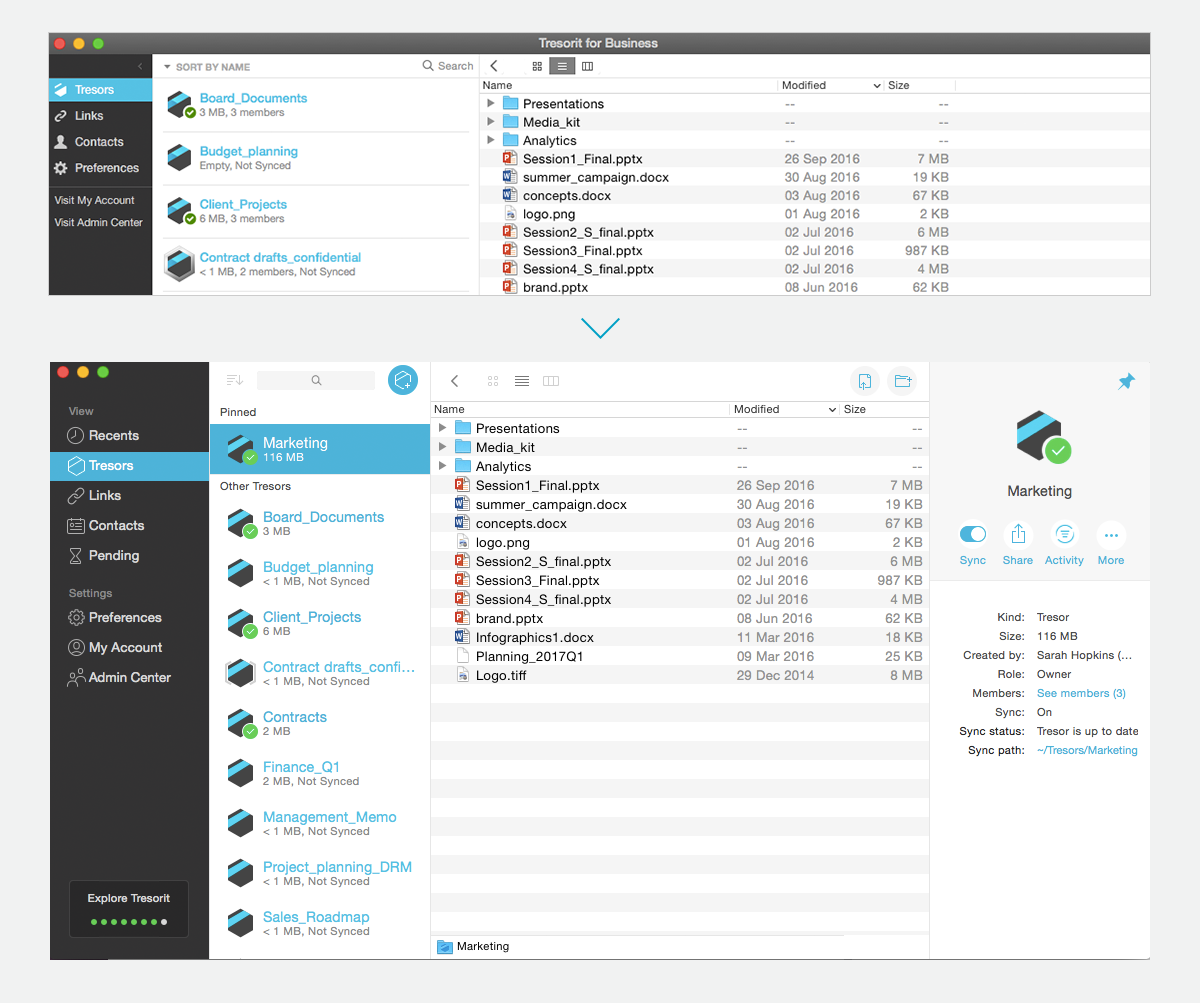Click the More ellipsis icon in the details panel
This screenshot has width=1200, height=1003.
click(1111, 534)
